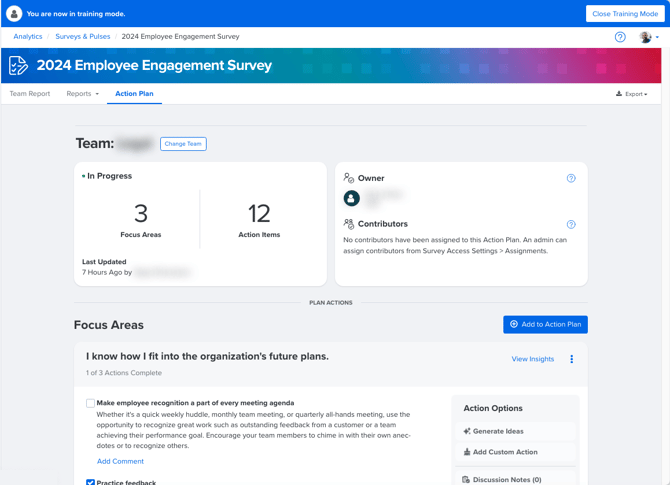This screenshot has height=485, width=670.
Task: Click the Change Team button
Action: point(183,144)
